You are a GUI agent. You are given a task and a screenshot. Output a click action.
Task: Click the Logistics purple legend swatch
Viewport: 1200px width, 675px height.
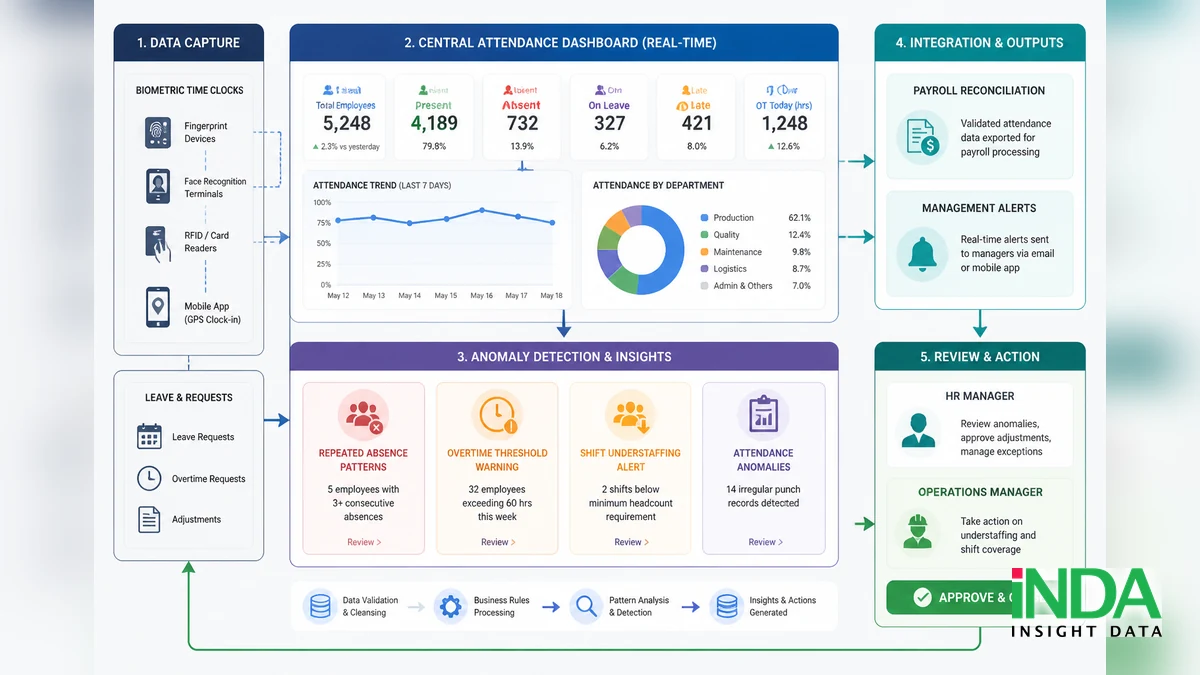tap(704, 269)
